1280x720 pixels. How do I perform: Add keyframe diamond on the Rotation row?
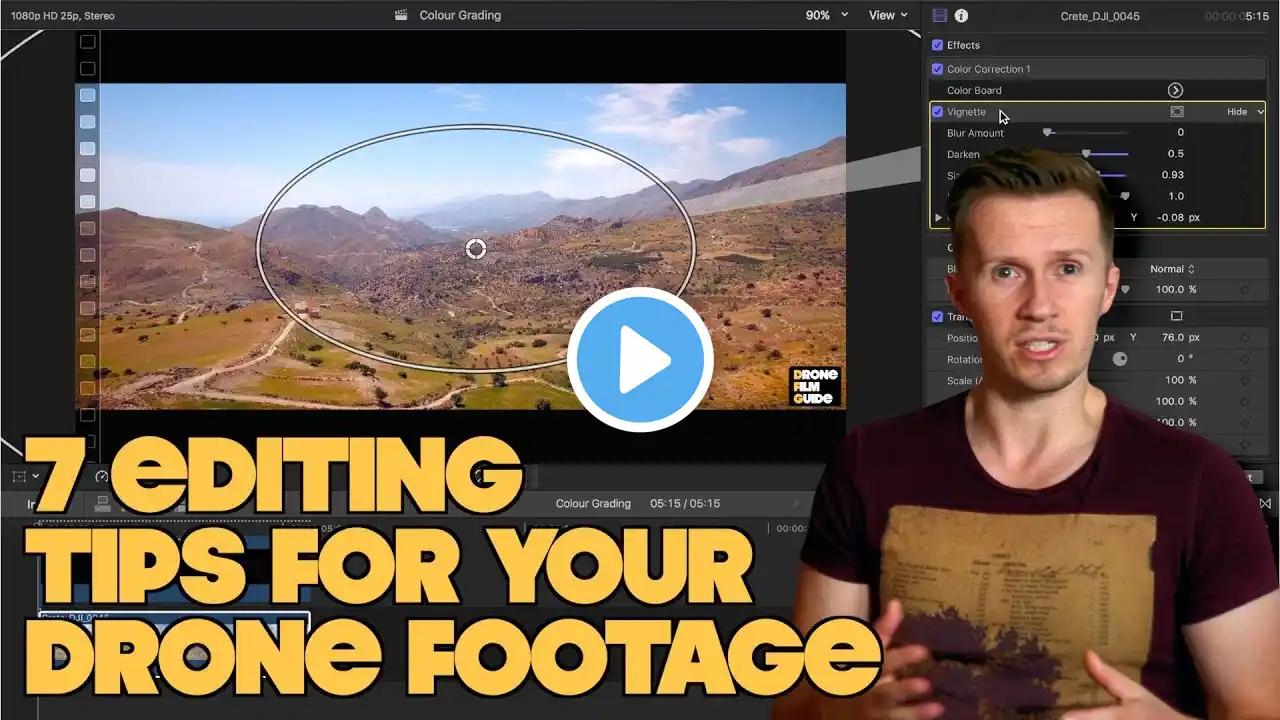(x=1245, y=359)
